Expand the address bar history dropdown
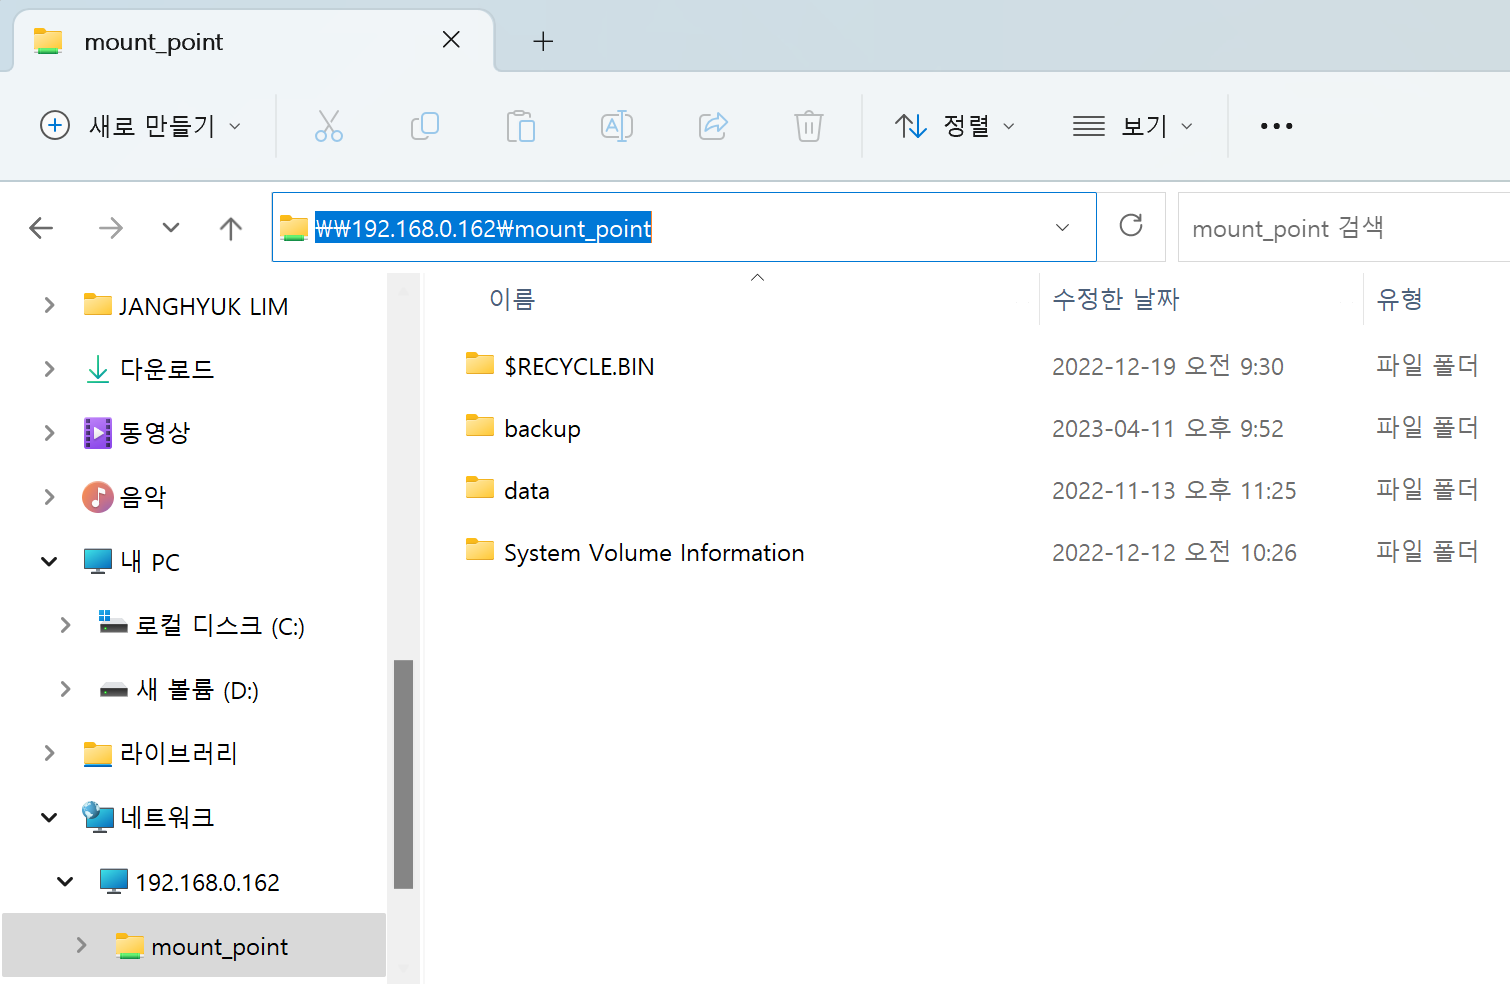The image size is (1510, 984). [x=1062, y=228]
